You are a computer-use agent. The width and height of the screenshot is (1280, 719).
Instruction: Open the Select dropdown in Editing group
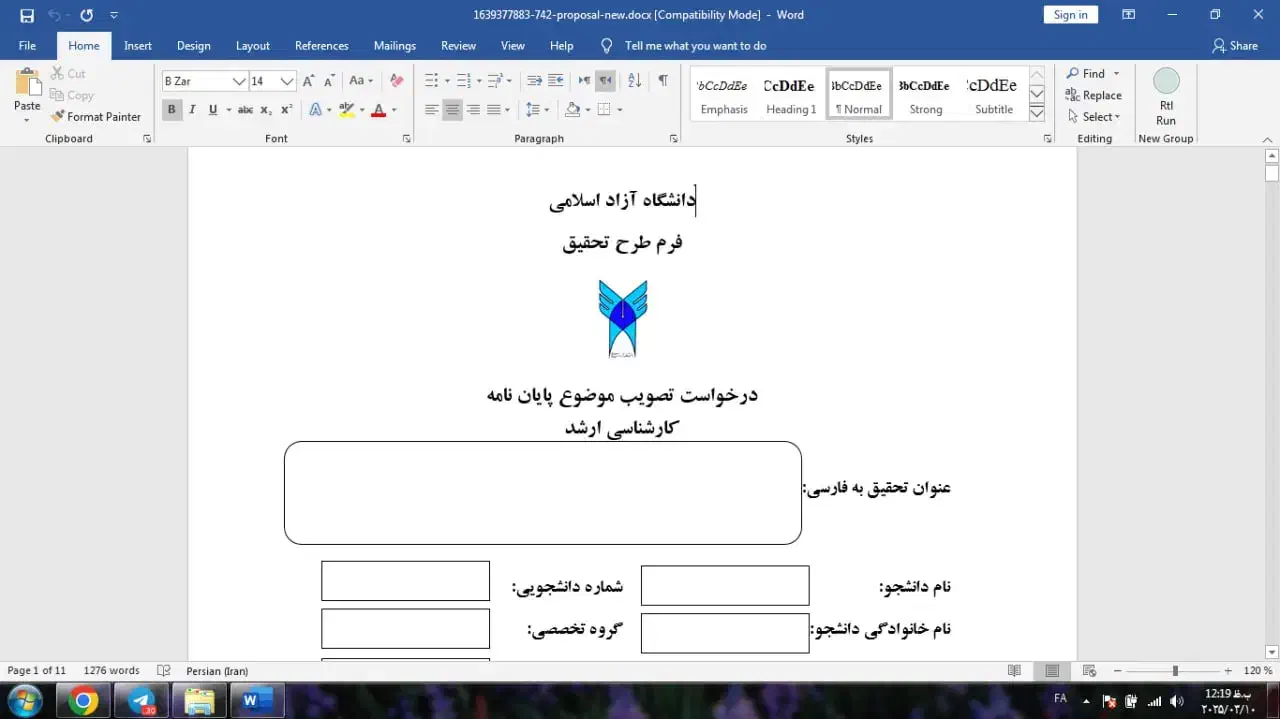tap(1094, 117)
